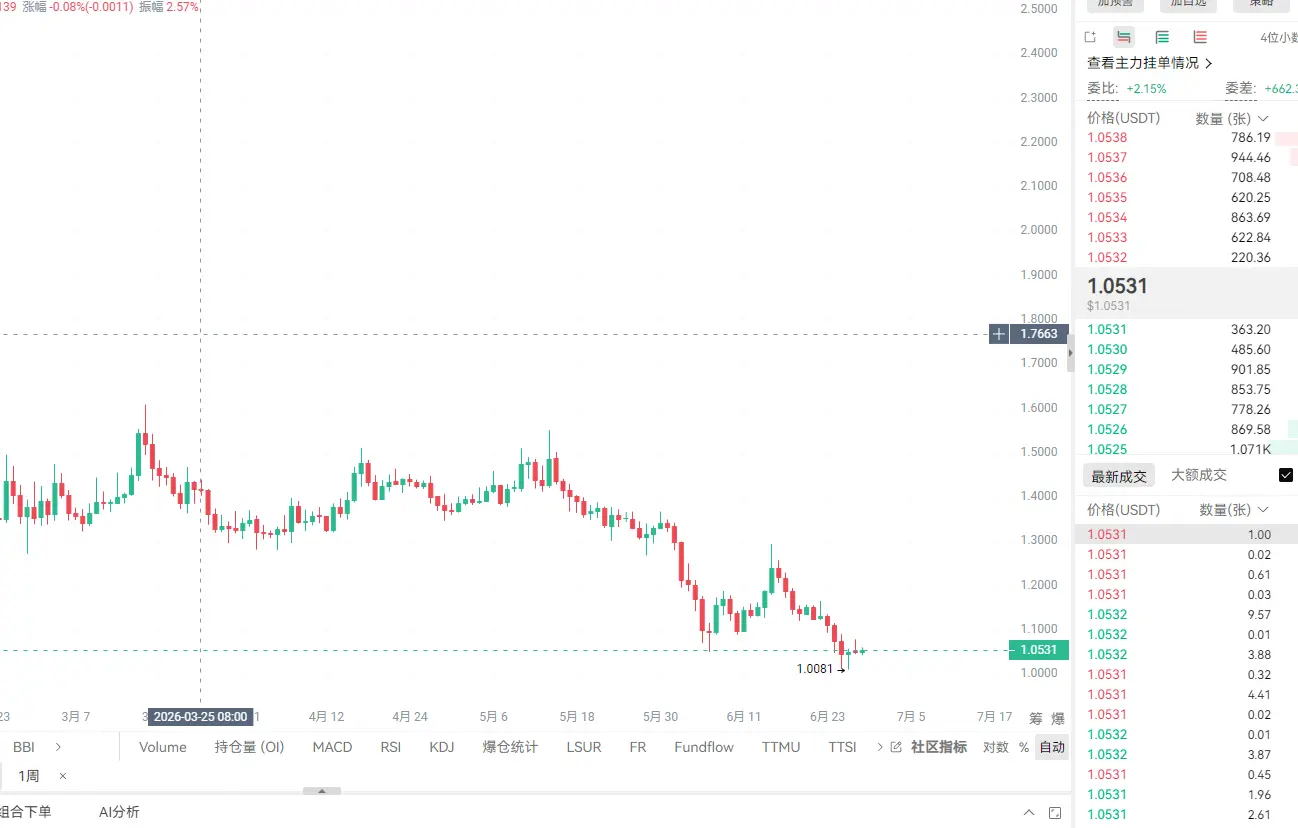The image size is (1298, 828).
Task: Toggle the 对数 log scale option
Action: point(995,747)
